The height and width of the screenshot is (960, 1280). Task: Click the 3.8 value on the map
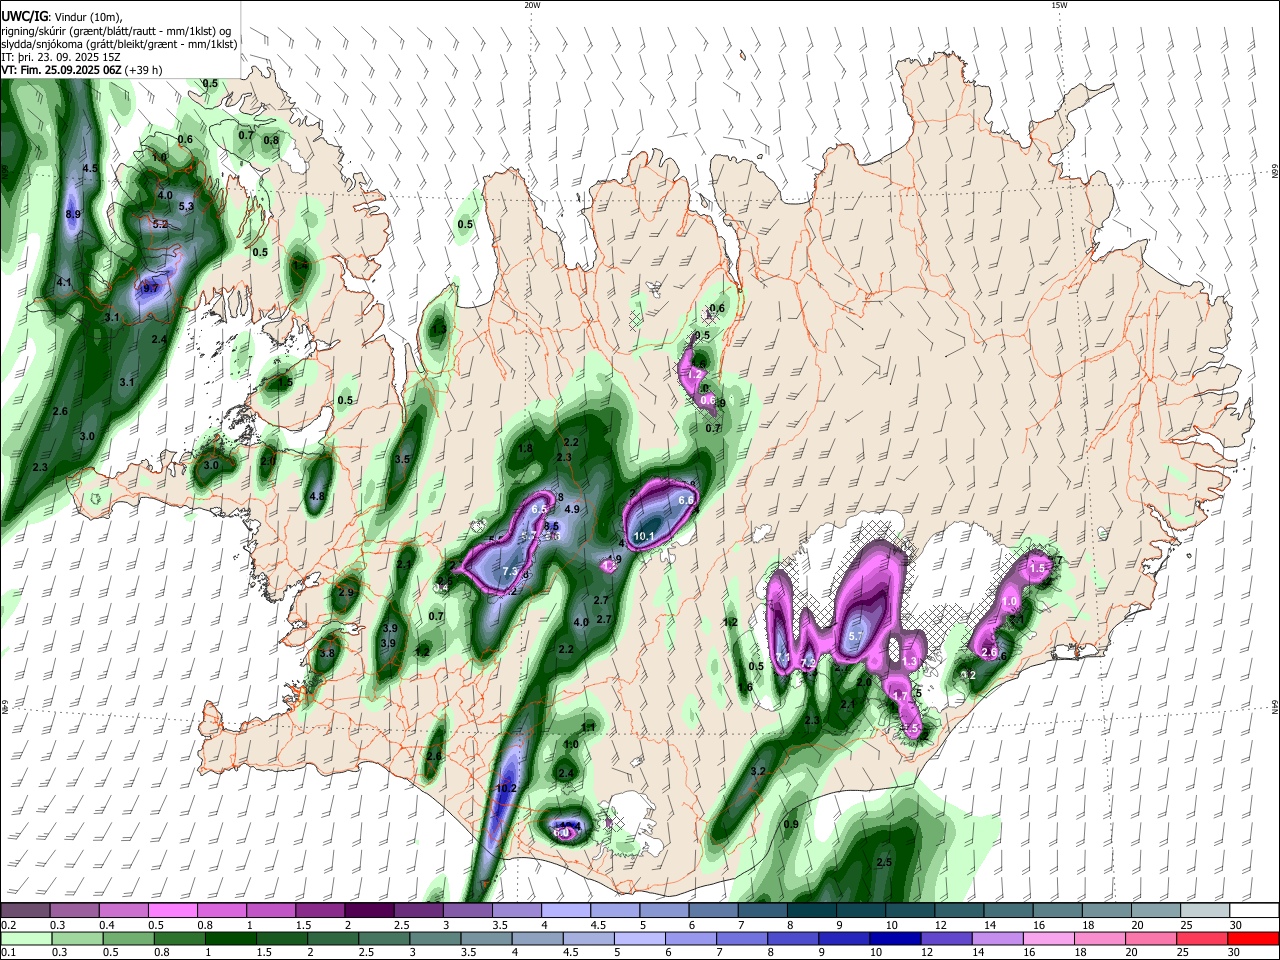click(x=326, y=653)
